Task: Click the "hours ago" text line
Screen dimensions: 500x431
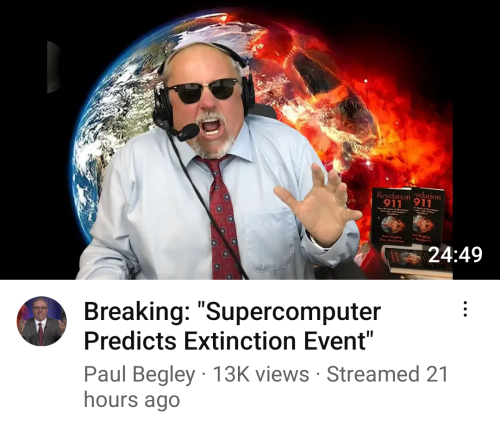Action: coord(132,399)
